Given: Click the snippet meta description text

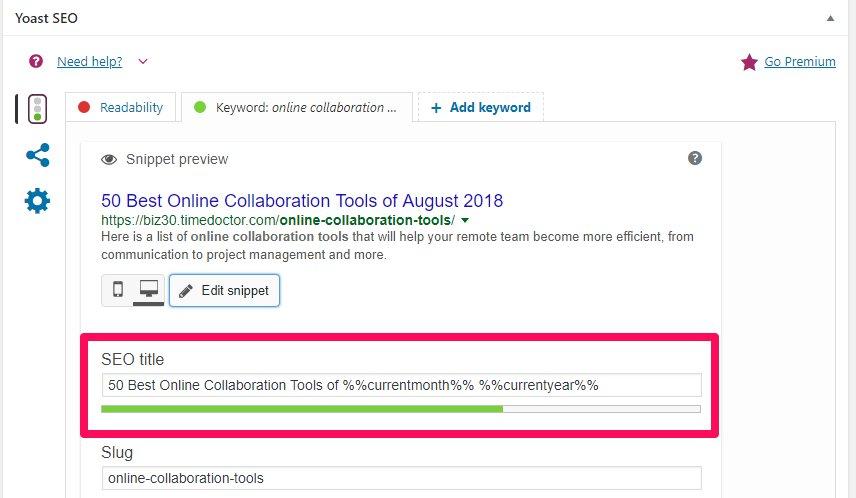Looking at the screenshot, I should (x=397, y=246).
